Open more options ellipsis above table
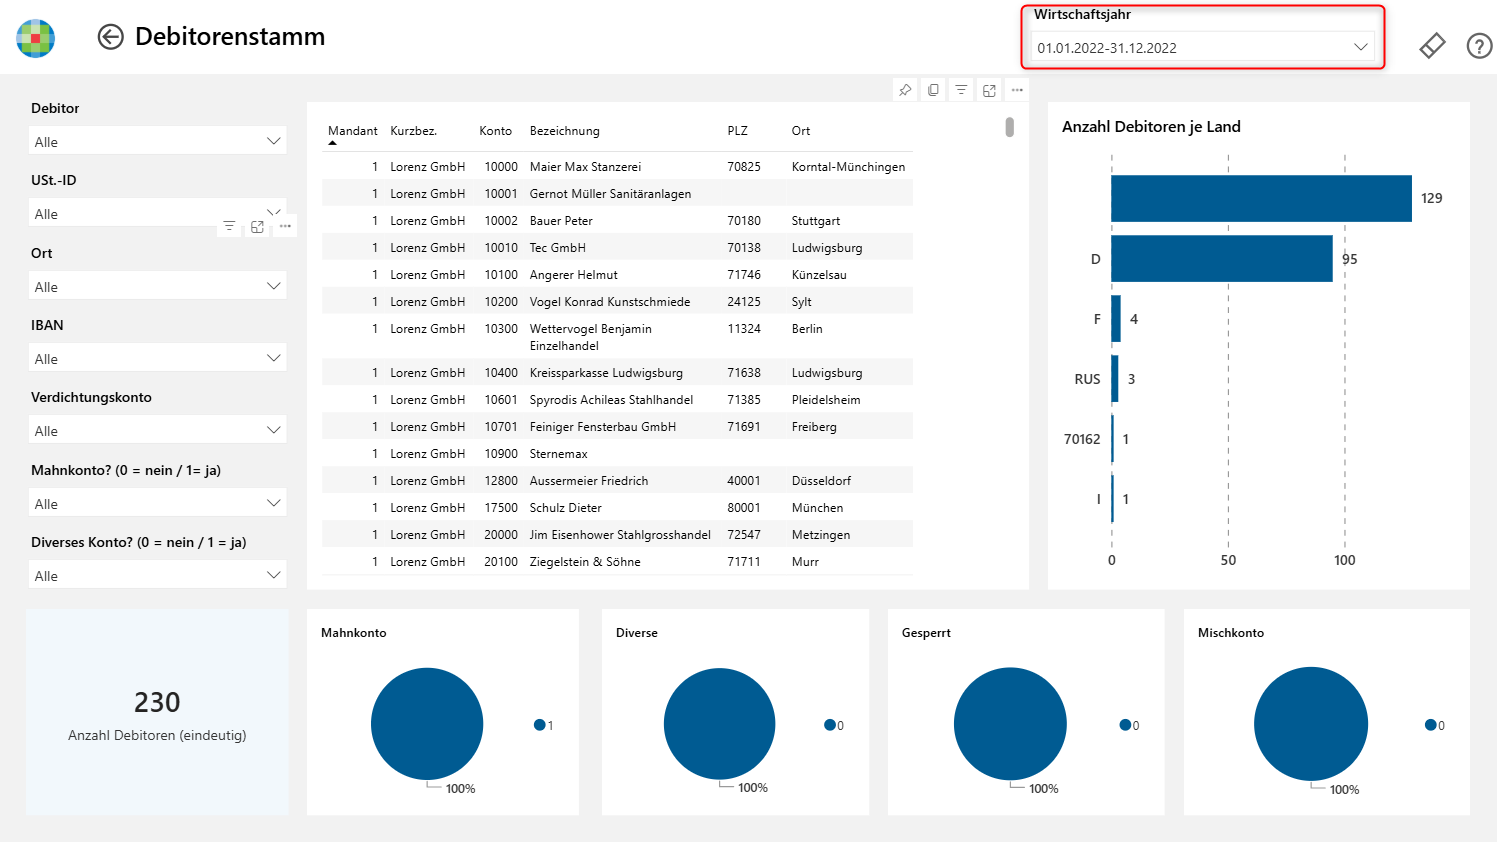The width and height of the screenshot is (1497, 842). 1017,90
